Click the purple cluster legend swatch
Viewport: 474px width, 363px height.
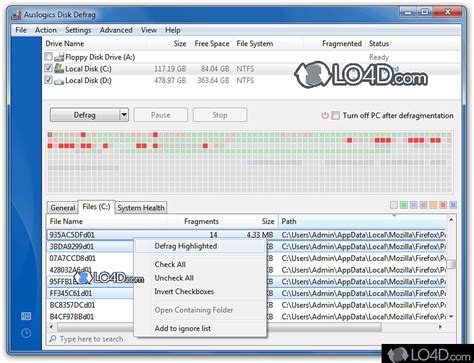pyautogui.click(x=413, y=205)
